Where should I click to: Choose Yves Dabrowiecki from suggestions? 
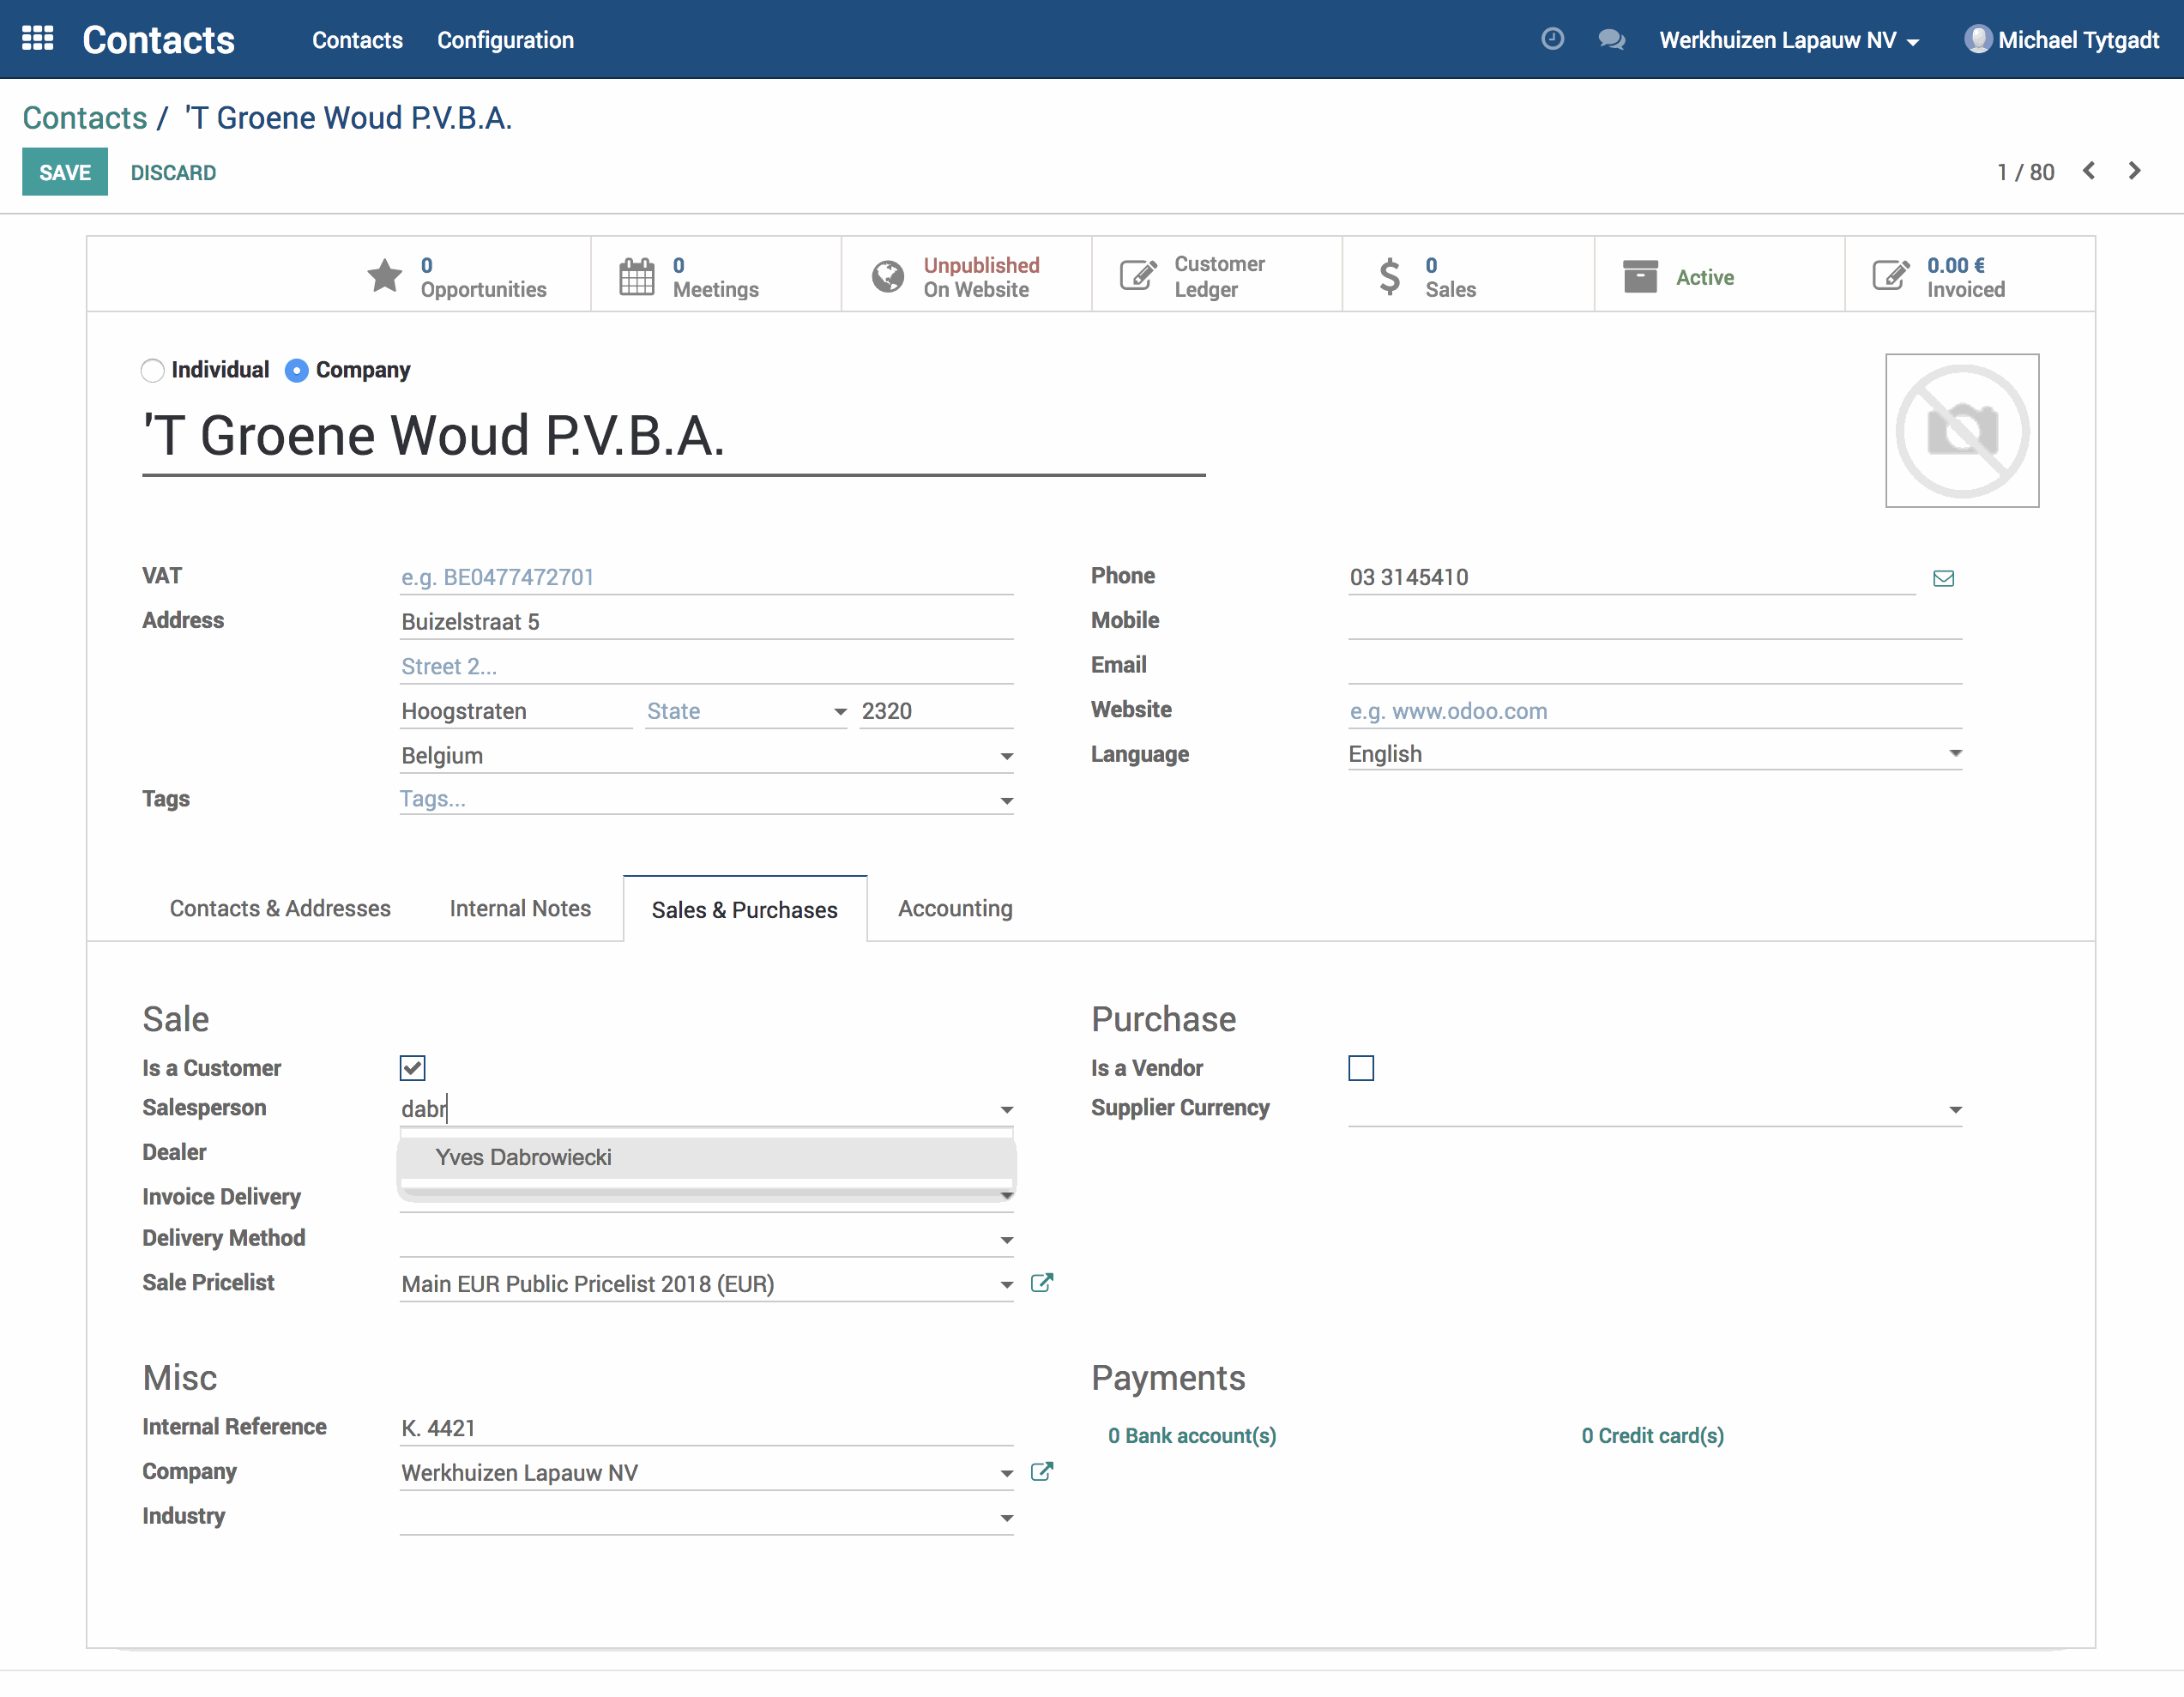(x=524, y=1157)
